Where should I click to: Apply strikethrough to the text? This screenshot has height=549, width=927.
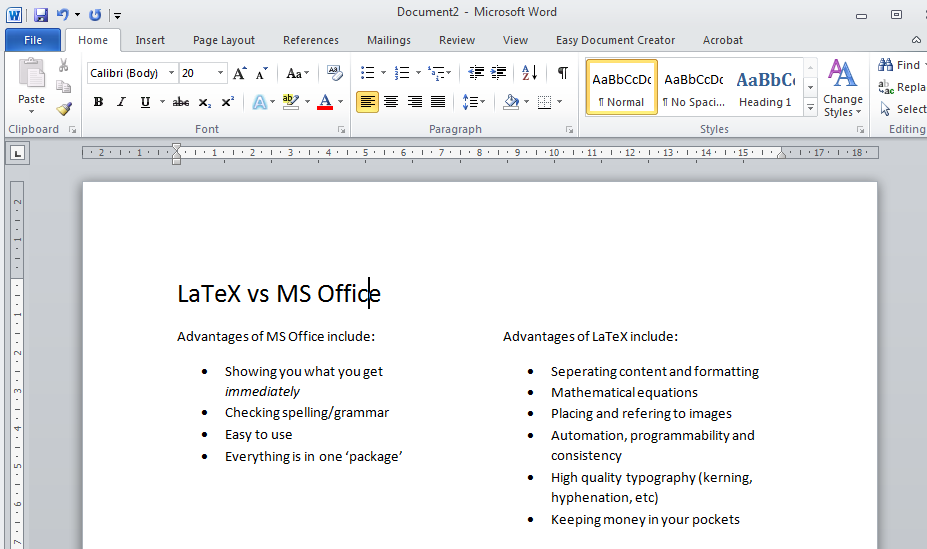(x=180, y=102)
